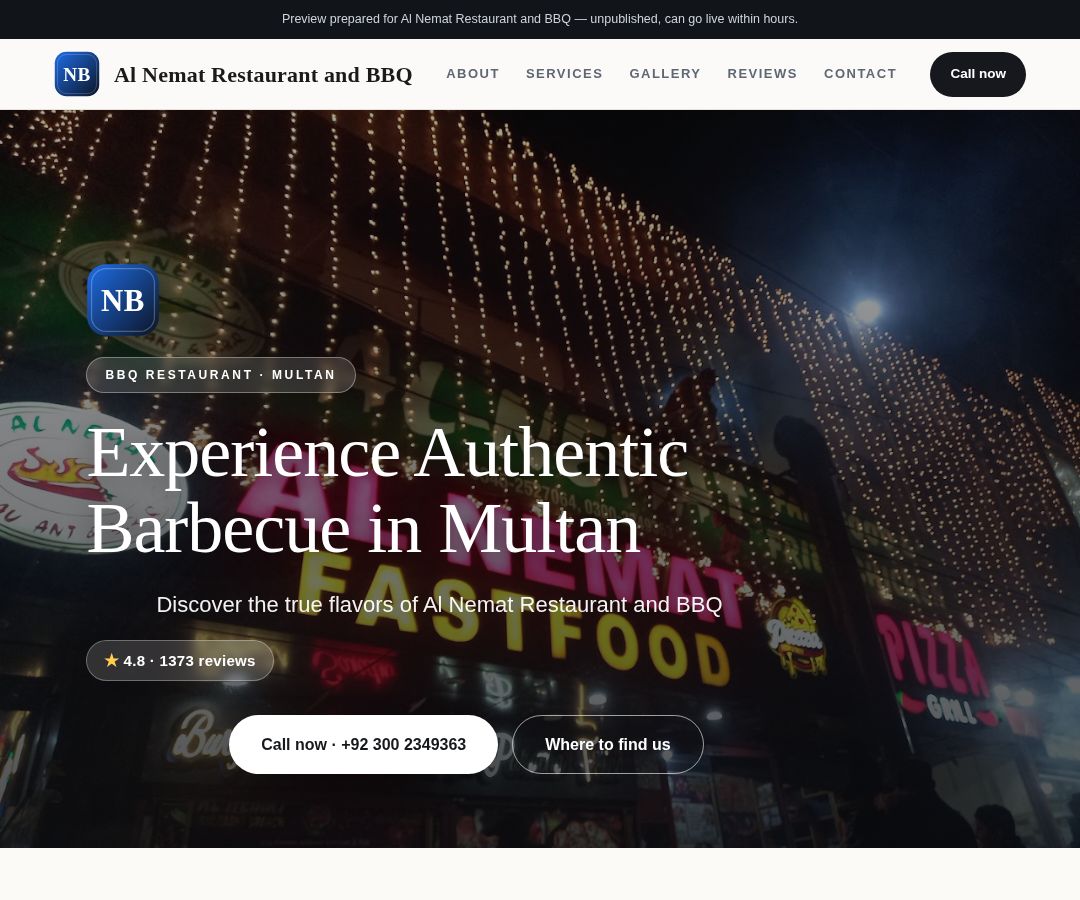This screenshot has width=1080, height=900.
Task: Call +92 300 2349363 from hero button
Action: [x=363, y=744]
